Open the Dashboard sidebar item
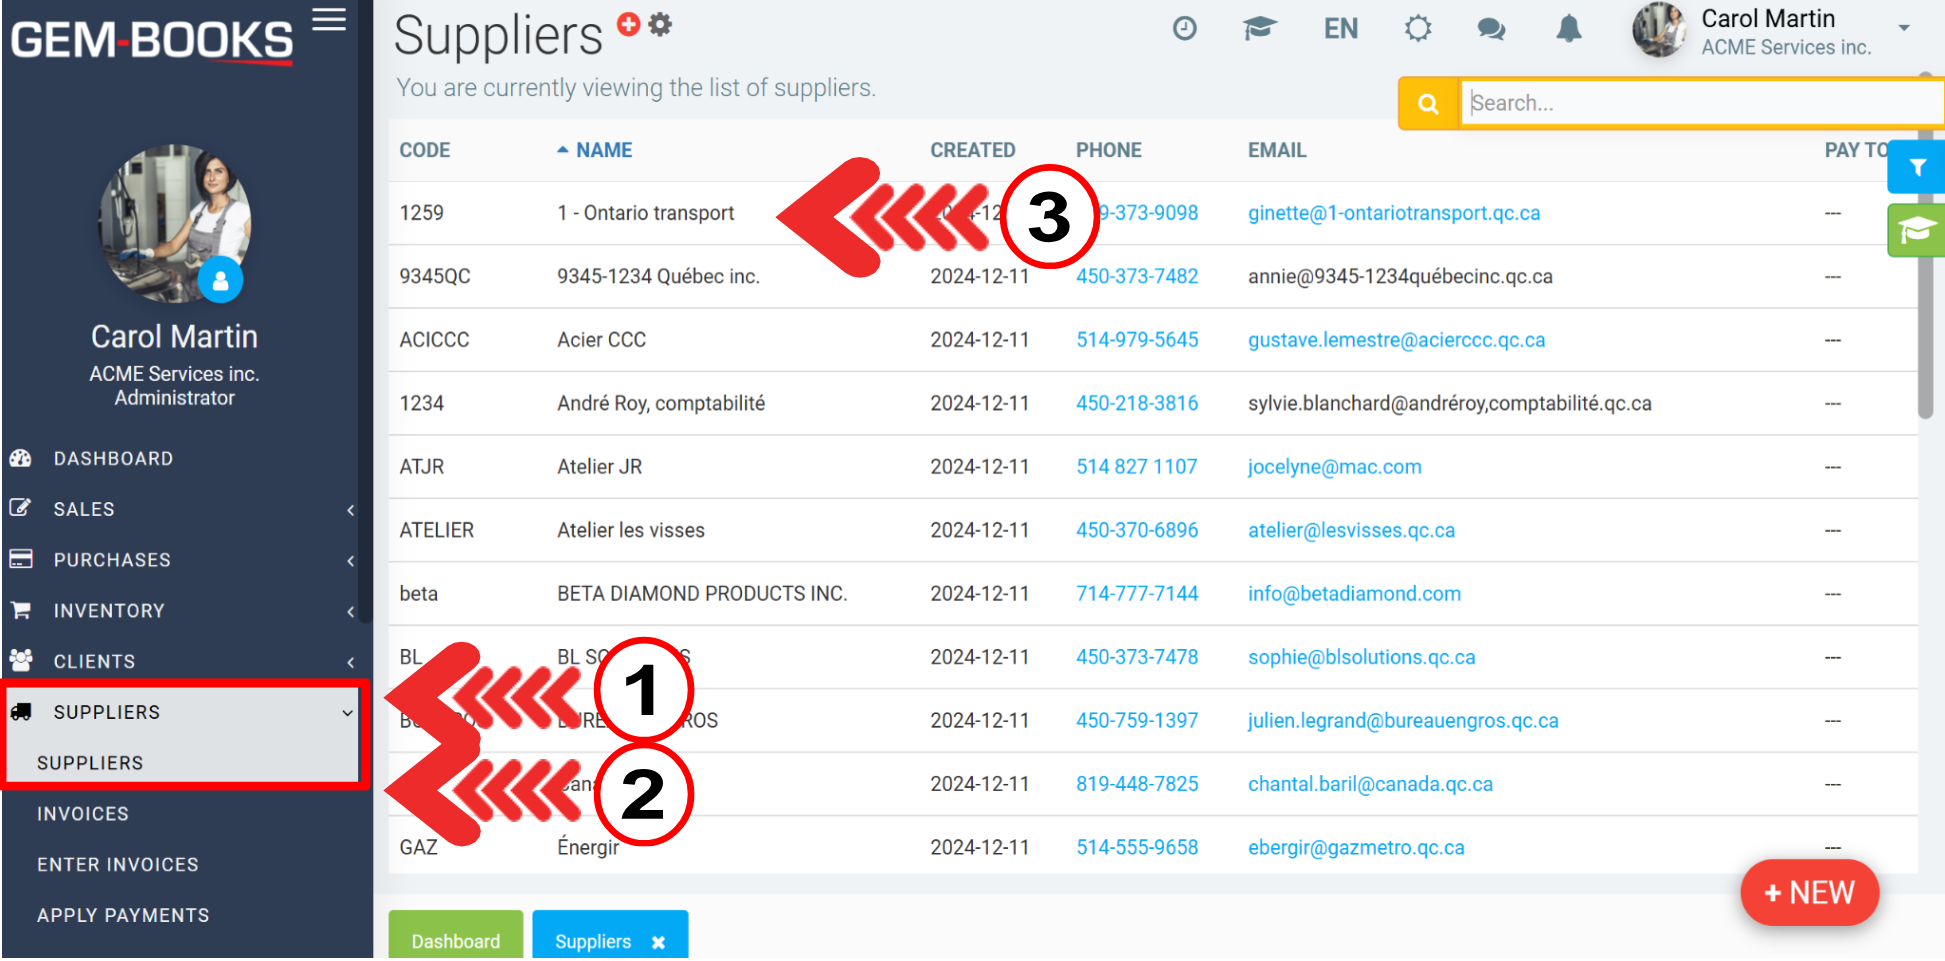This screenshot has height=961, width=1945. (x=113, y=458)
